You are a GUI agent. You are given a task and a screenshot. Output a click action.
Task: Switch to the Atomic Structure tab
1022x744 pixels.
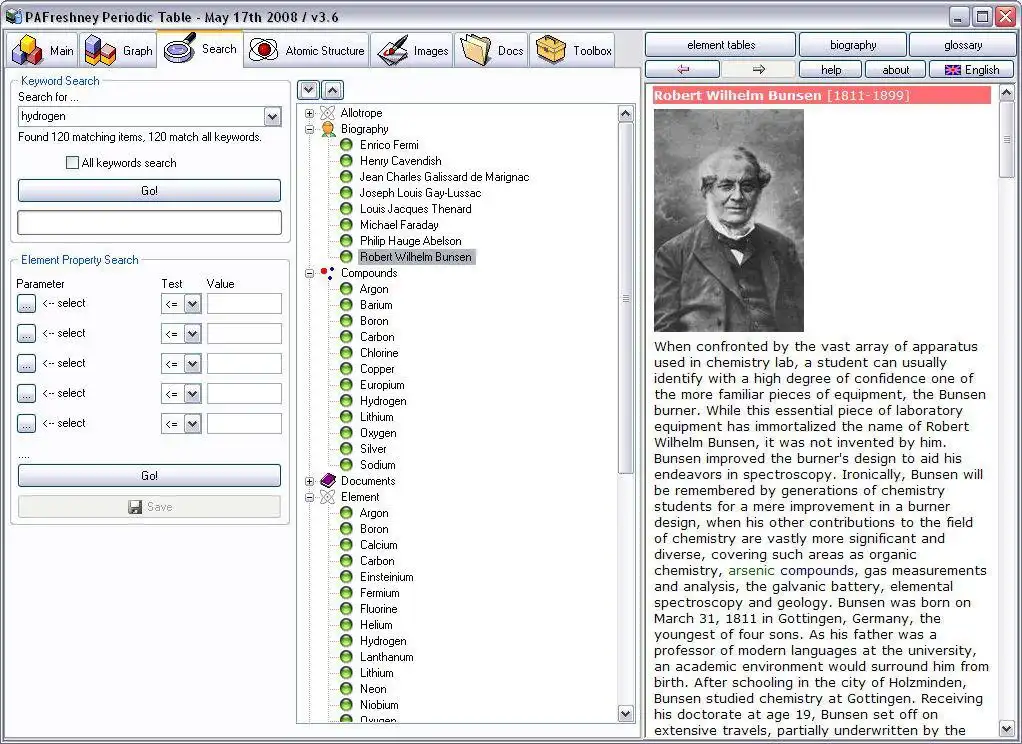click(x=306, y=50)
